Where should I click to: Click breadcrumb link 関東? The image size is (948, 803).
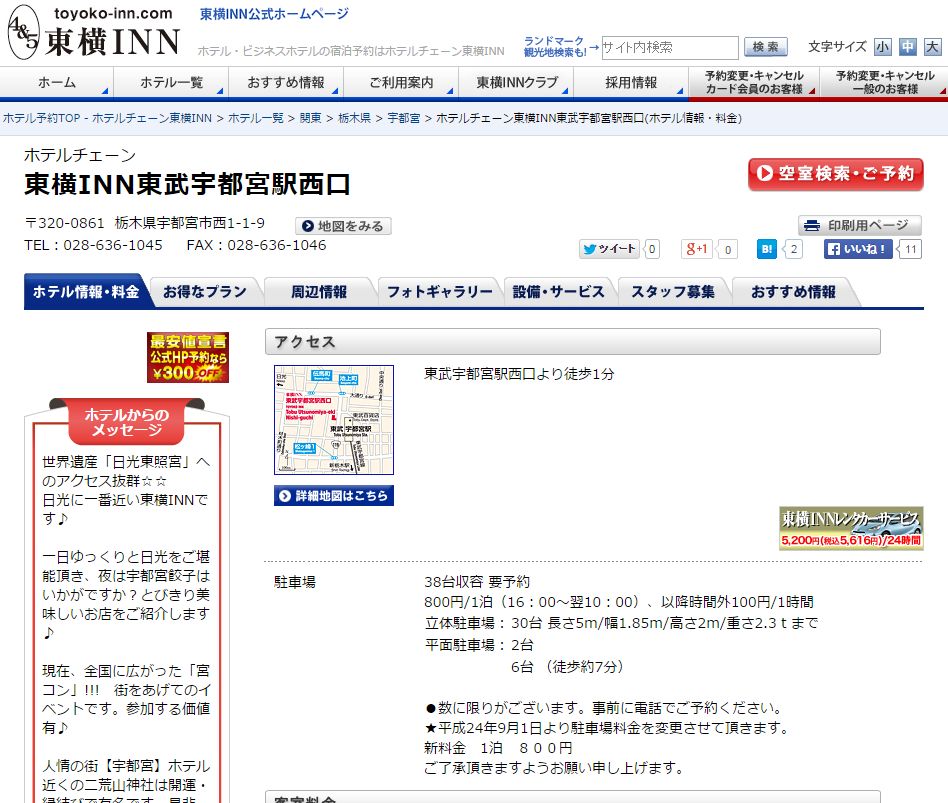311,118
